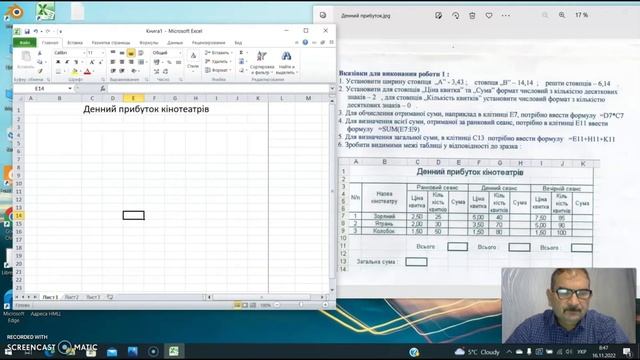This screenshot has width=640, height=360.
Task: Switch to Page Layout view in status bar
Action: (x=245, y=305)
